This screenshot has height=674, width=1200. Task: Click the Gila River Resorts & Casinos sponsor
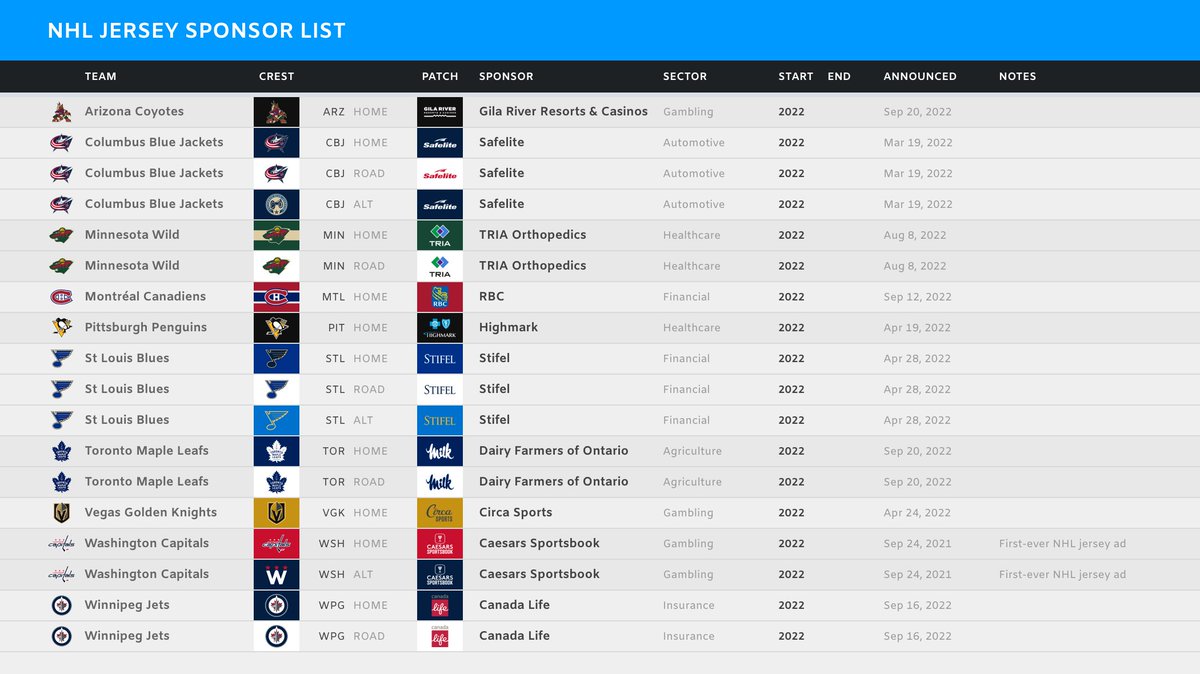(563, 112)
